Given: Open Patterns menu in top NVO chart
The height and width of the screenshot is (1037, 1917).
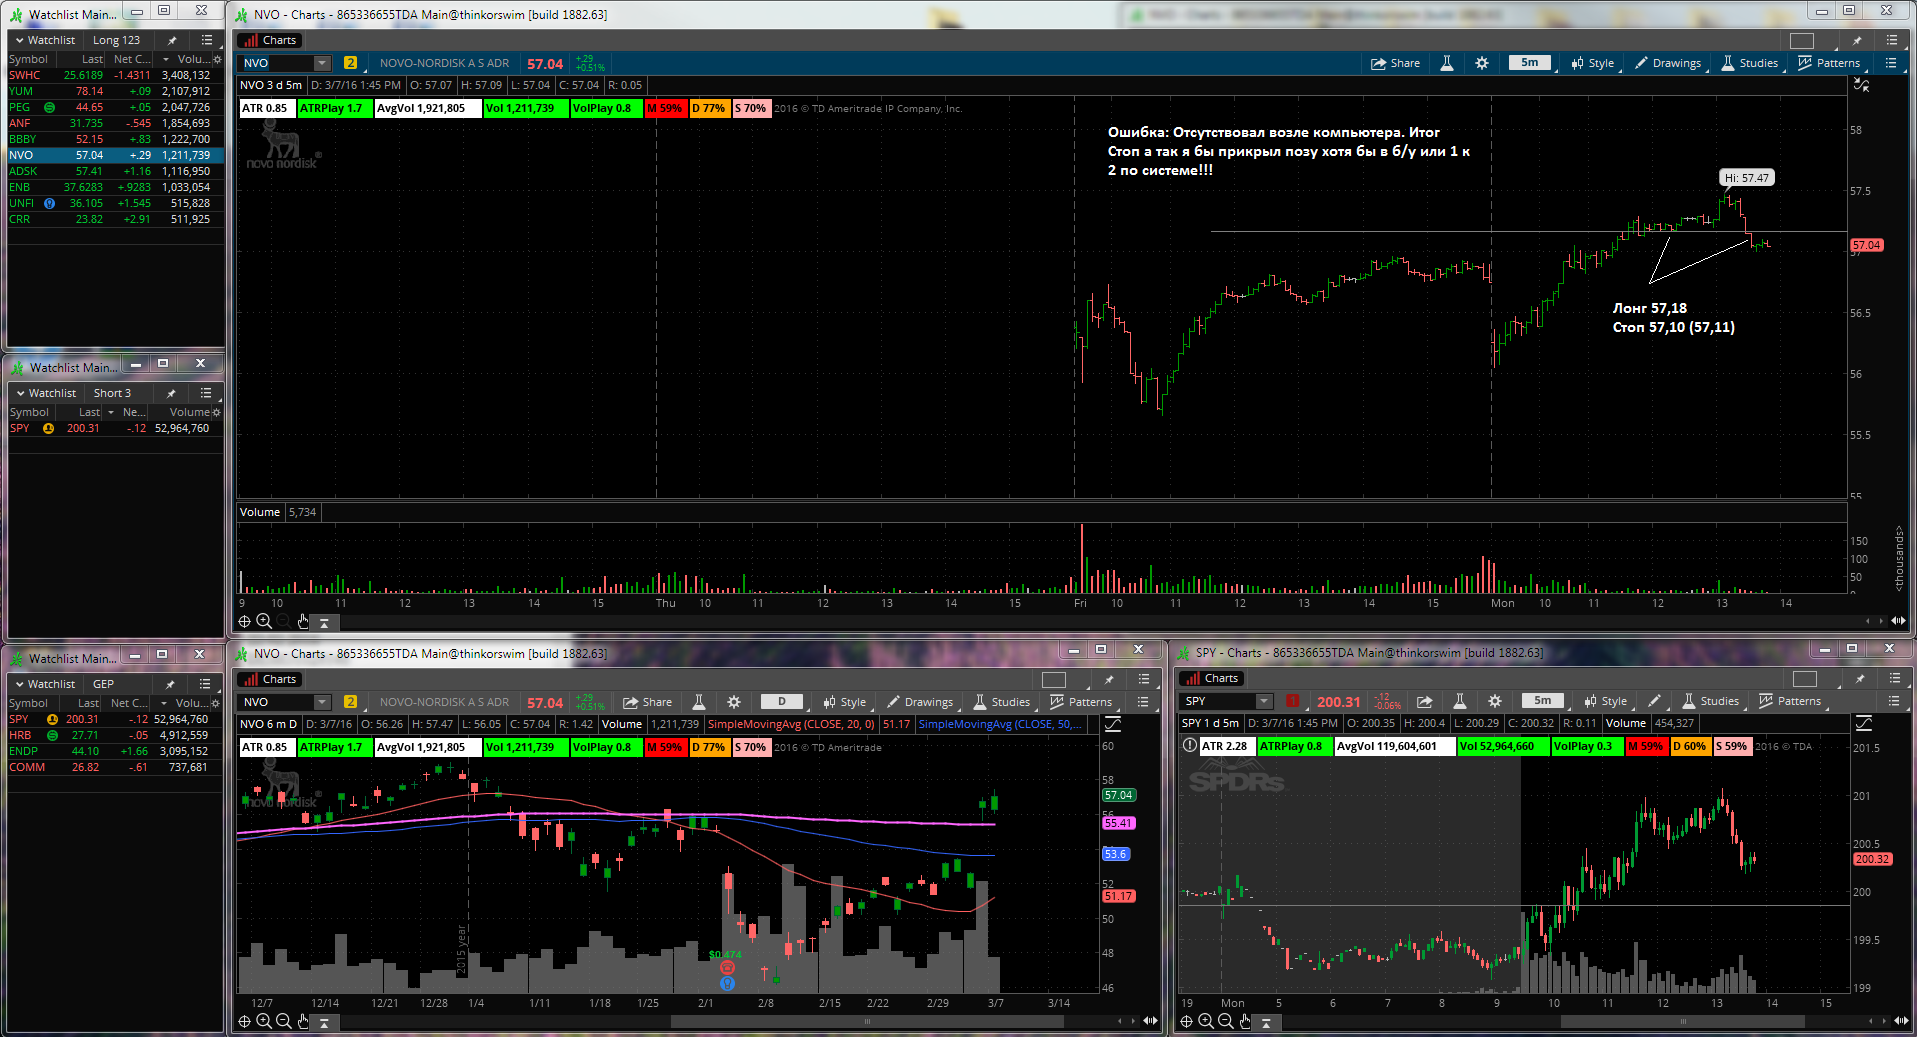Looking at the screenshot, I should click(x=1830, y=63).
